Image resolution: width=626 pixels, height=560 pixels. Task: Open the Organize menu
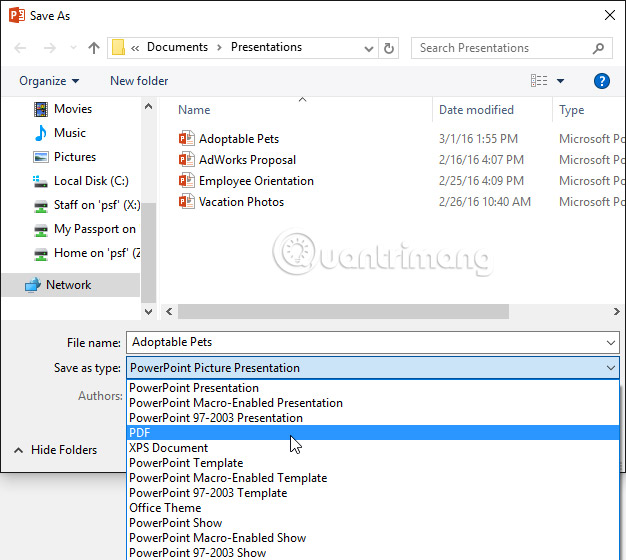click(x=49, y=81)
